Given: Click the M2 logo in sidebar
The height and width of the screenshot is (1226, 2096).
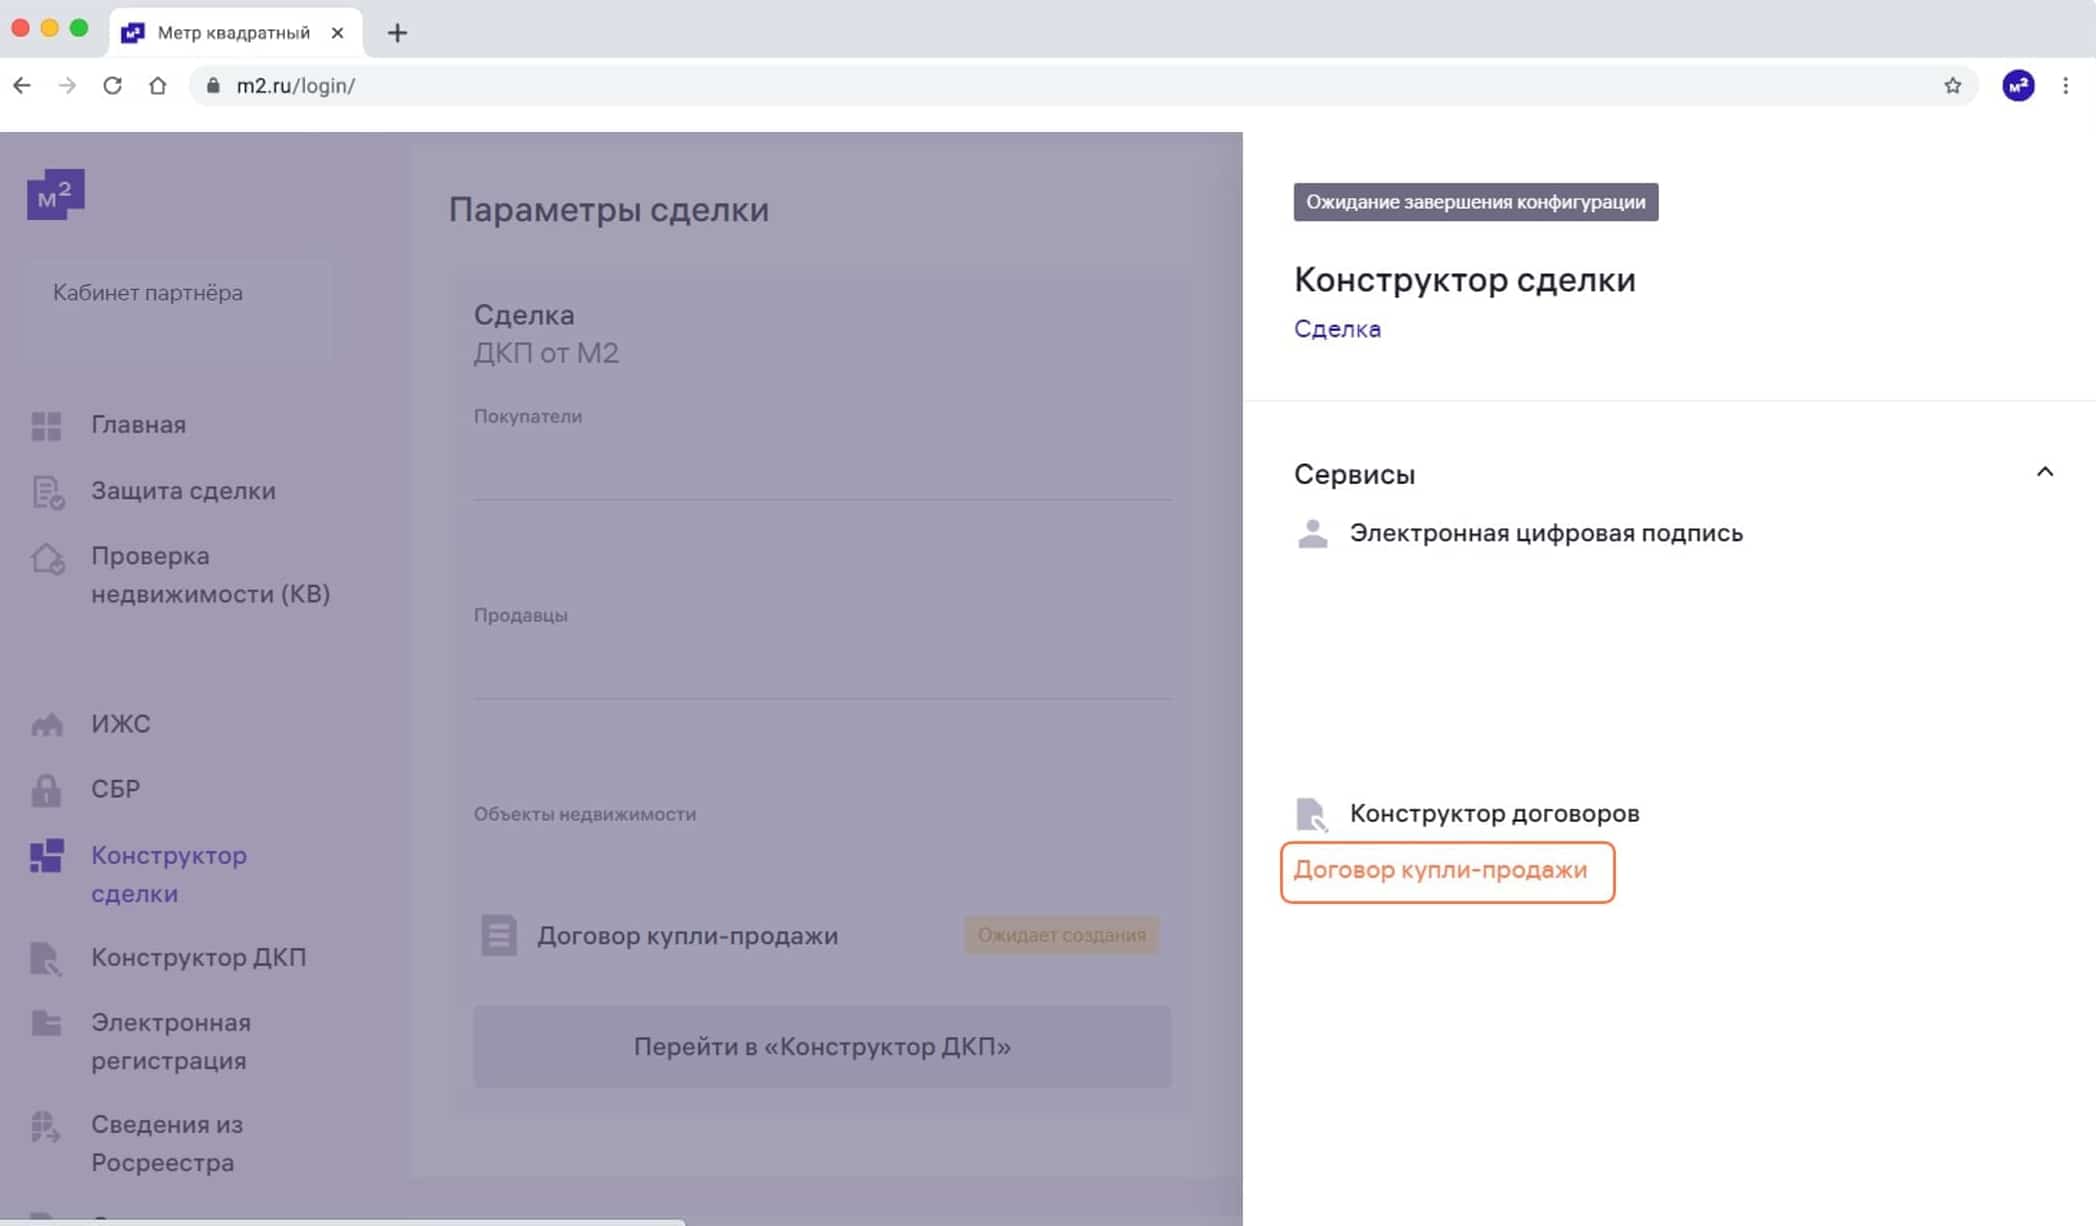Looking at the screenshot, I should tap(55, 194).
